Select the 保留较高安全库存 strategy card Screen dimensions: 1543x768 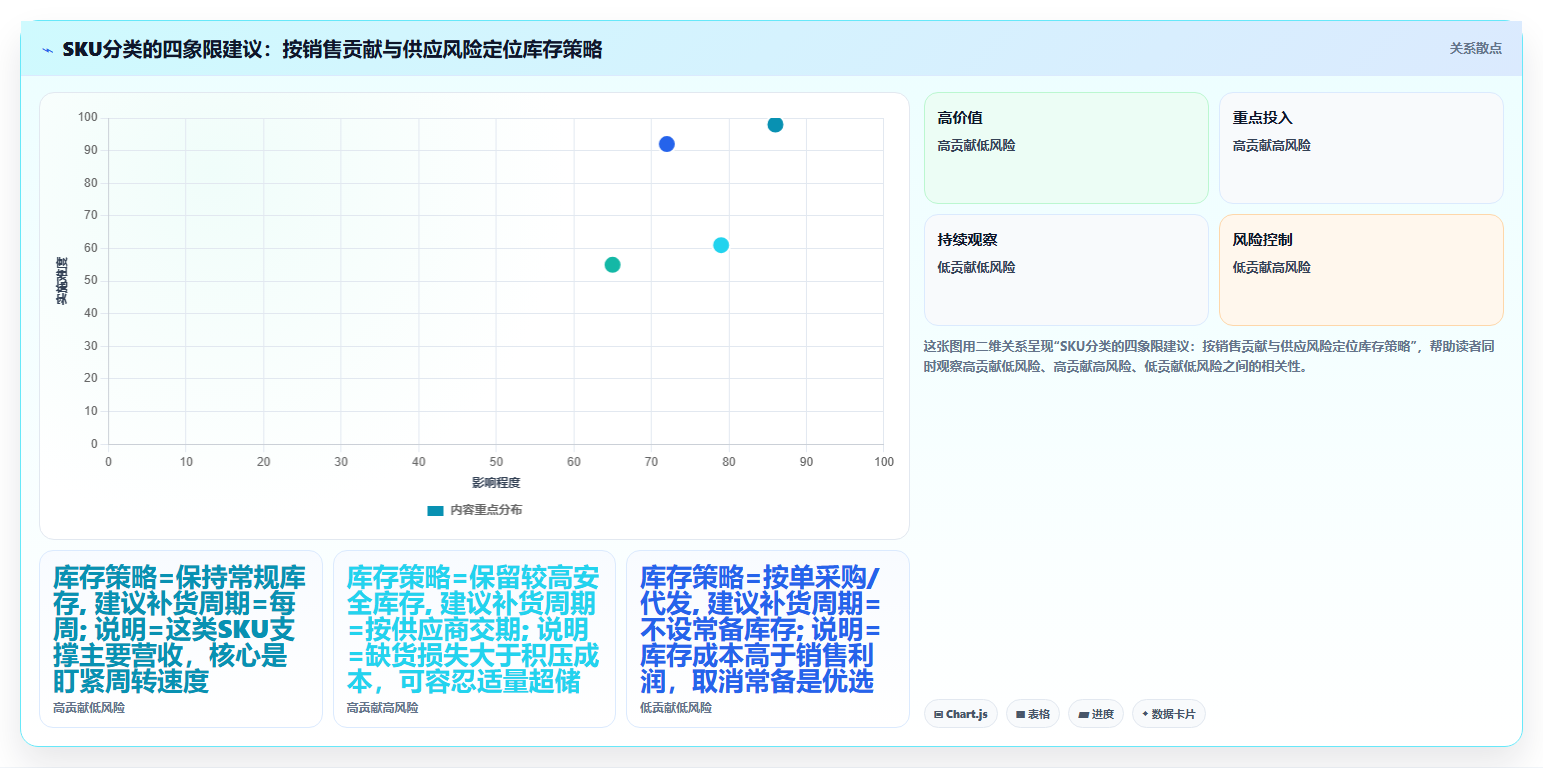coord(474,639)
